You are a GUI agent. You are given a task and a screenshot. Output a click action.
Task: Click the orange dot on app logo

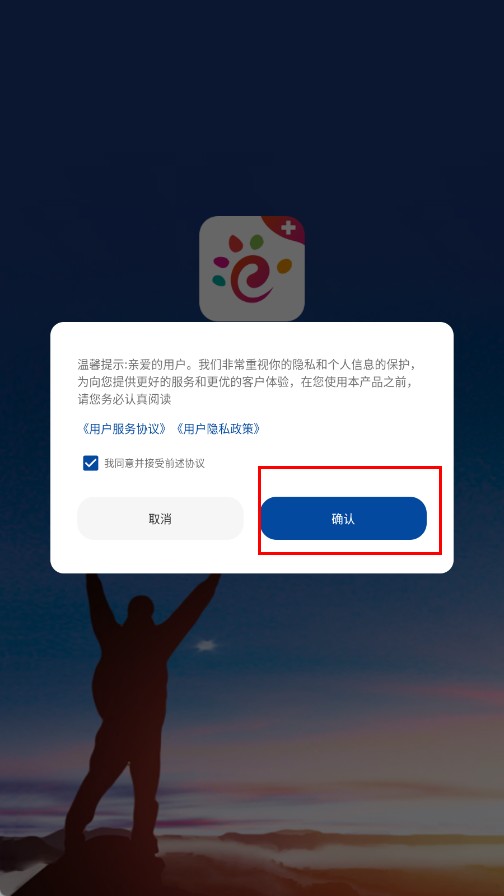coord(284,266)
